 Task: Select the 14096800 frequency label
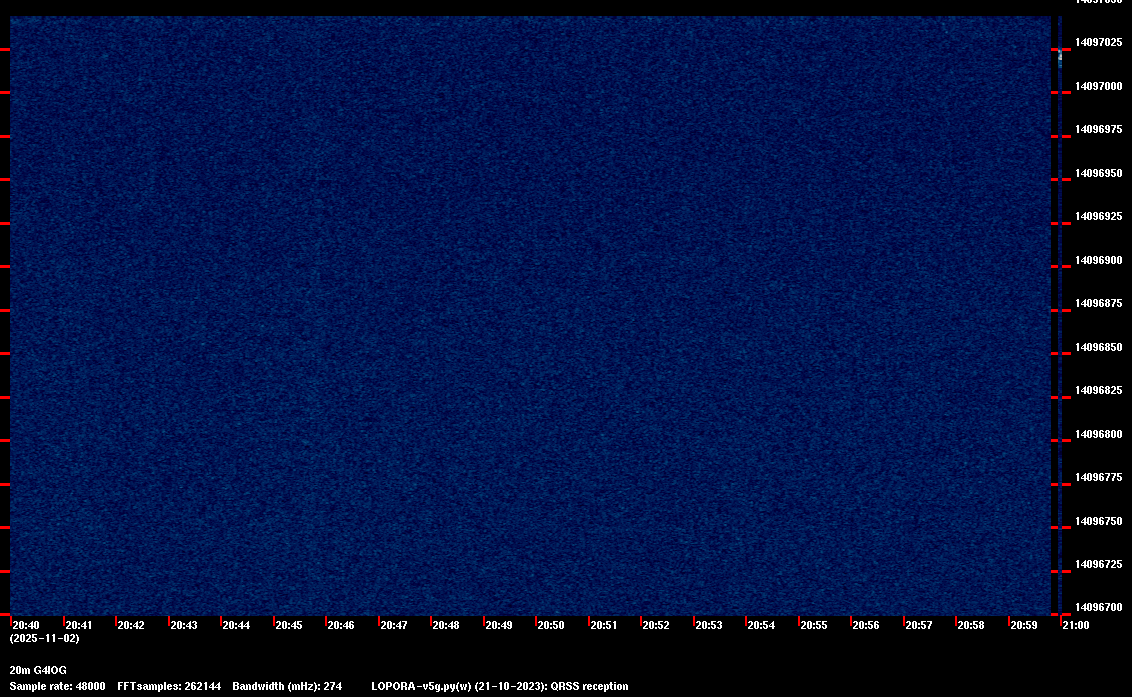(1099, 434)
